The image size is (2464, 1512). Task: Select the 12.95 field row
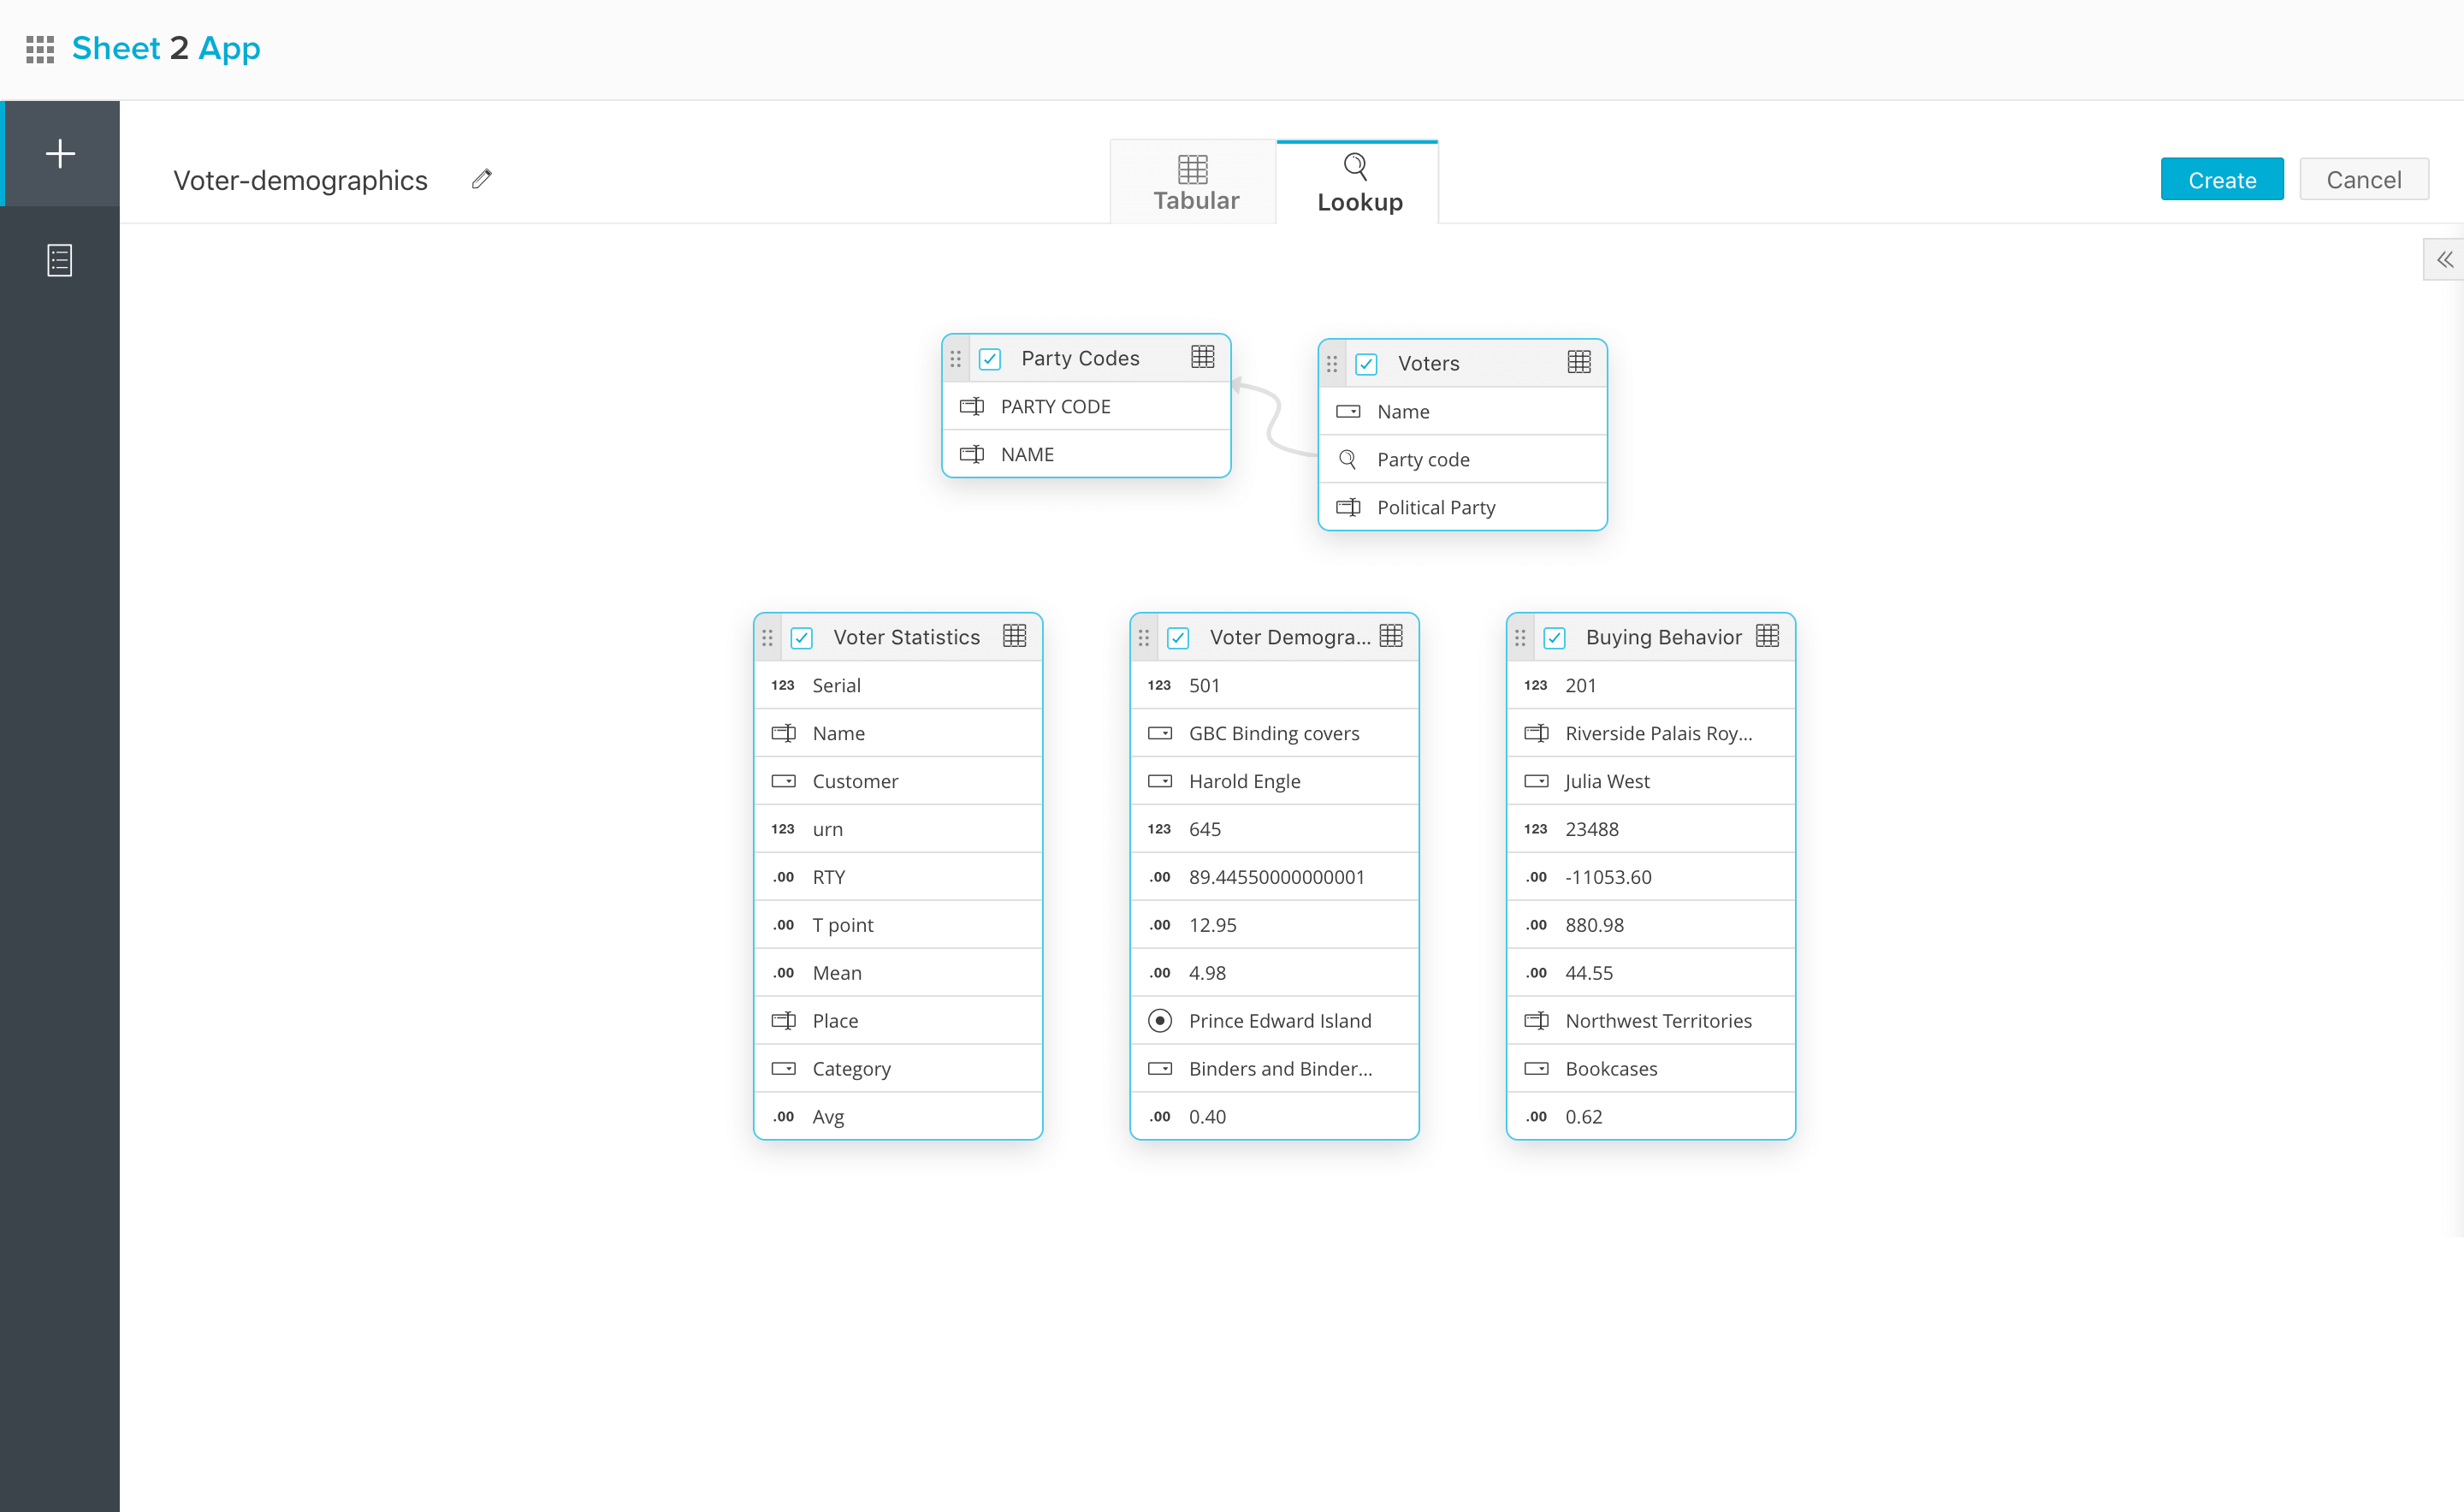[1274, 925]
